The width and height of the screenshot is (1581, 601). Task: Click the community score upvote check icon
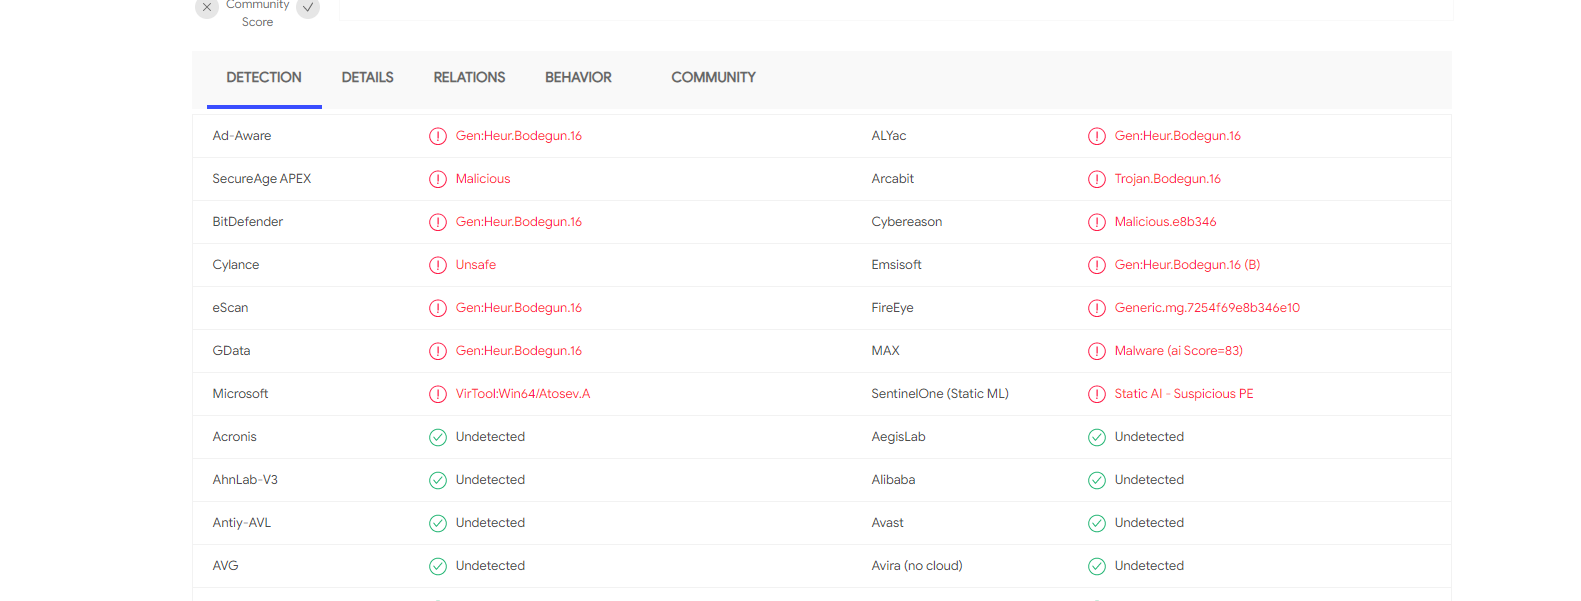pyautogui.click(x=308, y=7)
